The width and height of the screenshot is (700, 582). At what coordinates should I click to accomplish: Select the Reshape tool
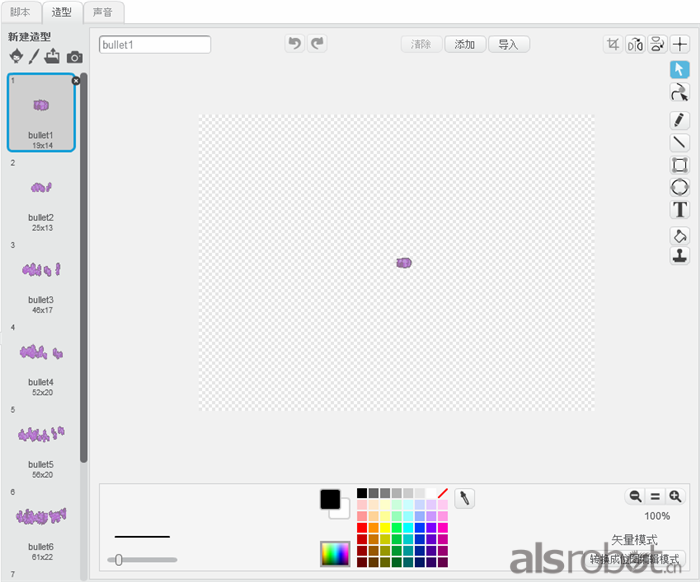[679, 92]
